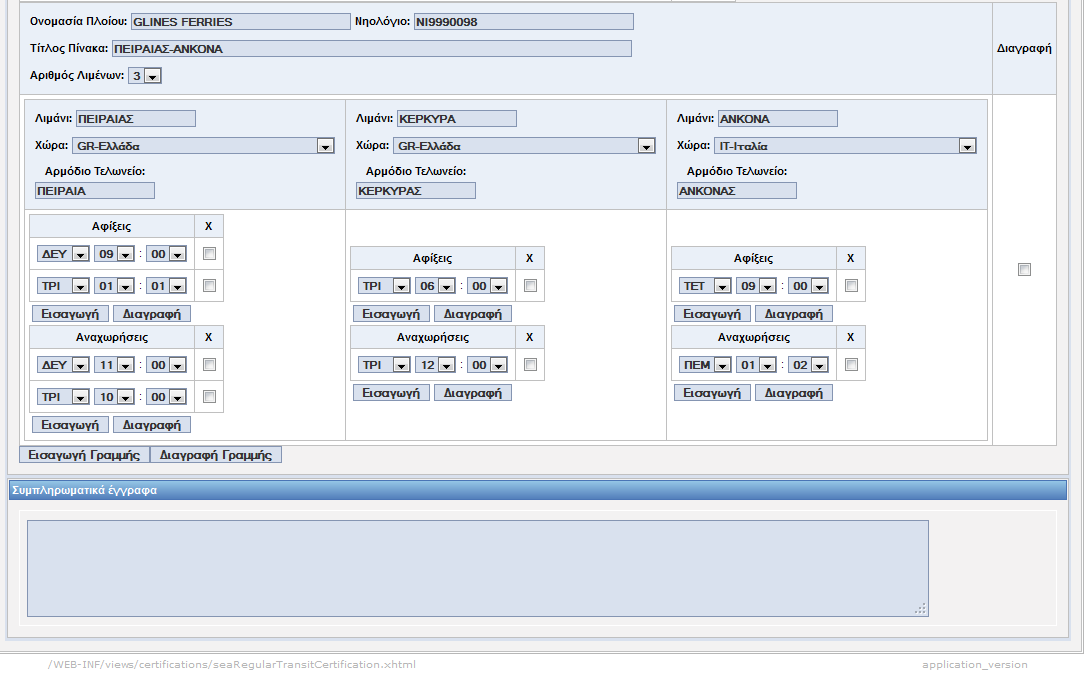Check X for ΚΕΡΚΥΡΑ departure ΤΡΙ 12:00
The width and height of the screenshot is (1088, 680).
(x=530, y=364)
